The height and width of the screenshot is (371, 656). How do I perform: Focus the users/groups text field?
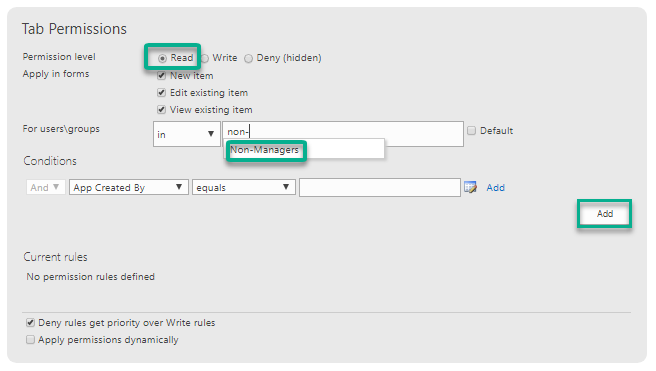coord(343,134)
